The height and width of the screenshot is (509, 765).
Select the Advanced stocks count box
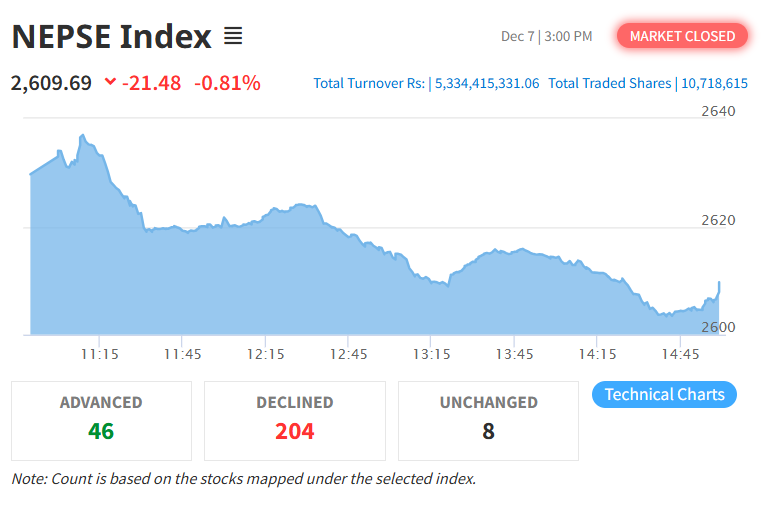(x=101, y=420)
